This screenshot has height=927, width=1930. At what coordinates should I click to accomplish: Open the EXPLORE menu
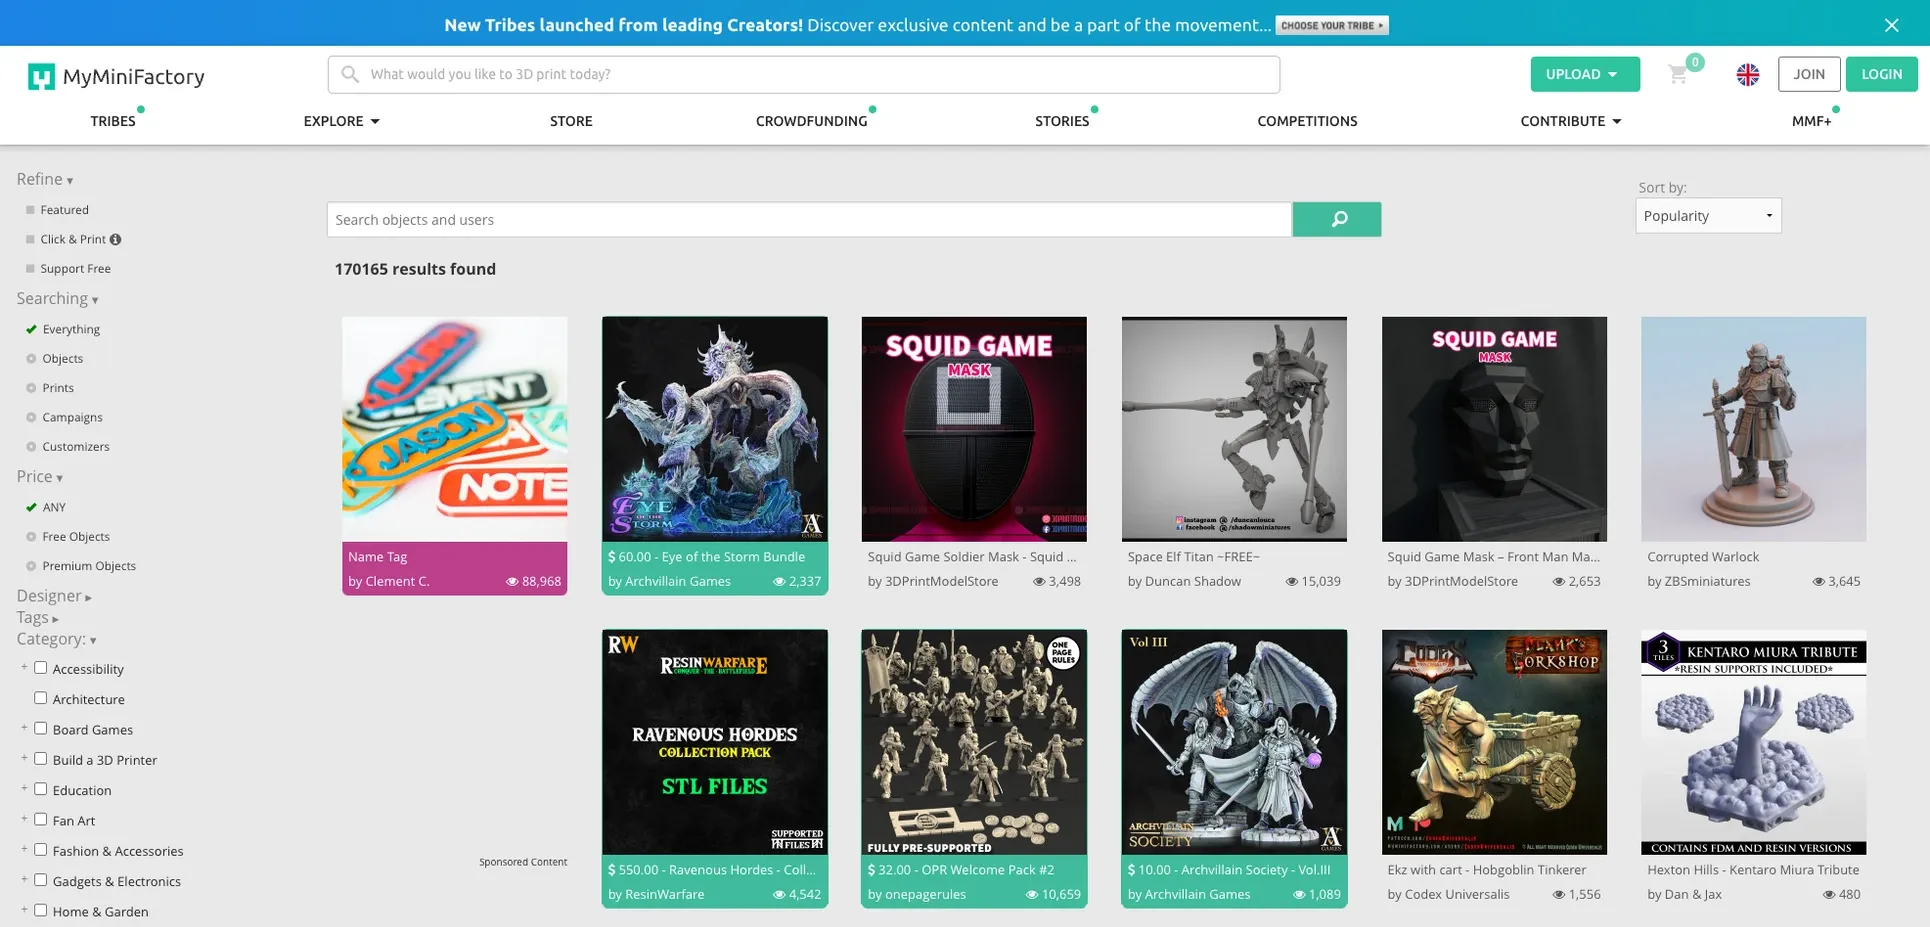coord(342,121)
